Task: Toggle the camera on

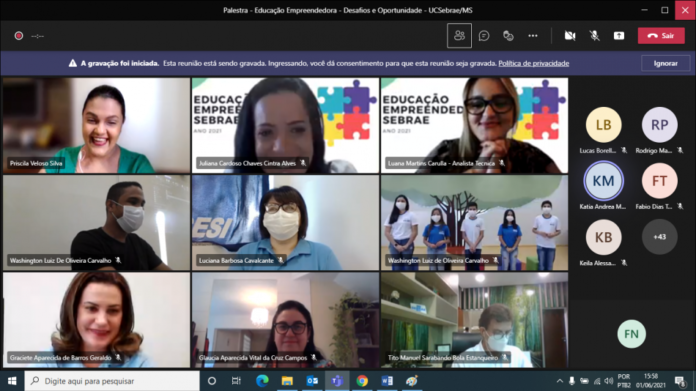Action: [570, 36]
